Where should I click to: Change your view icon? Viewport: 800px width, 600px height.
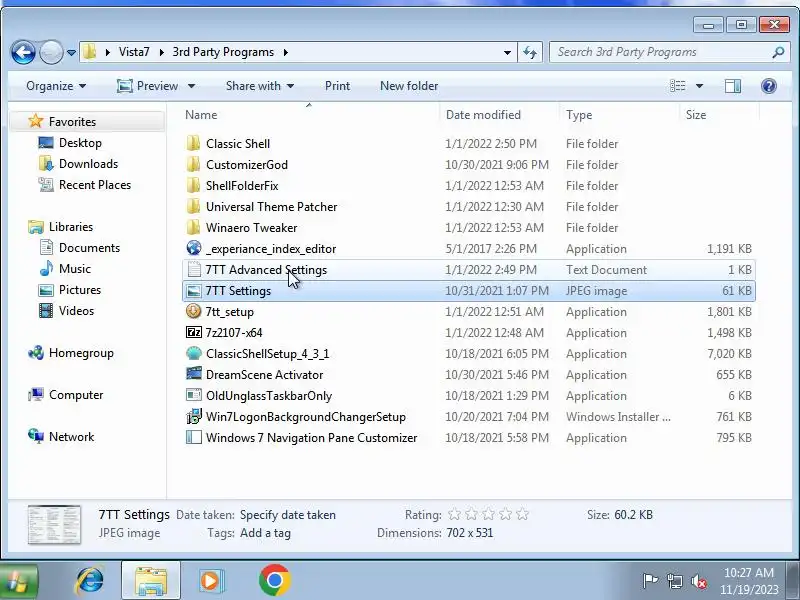[678, 86]
